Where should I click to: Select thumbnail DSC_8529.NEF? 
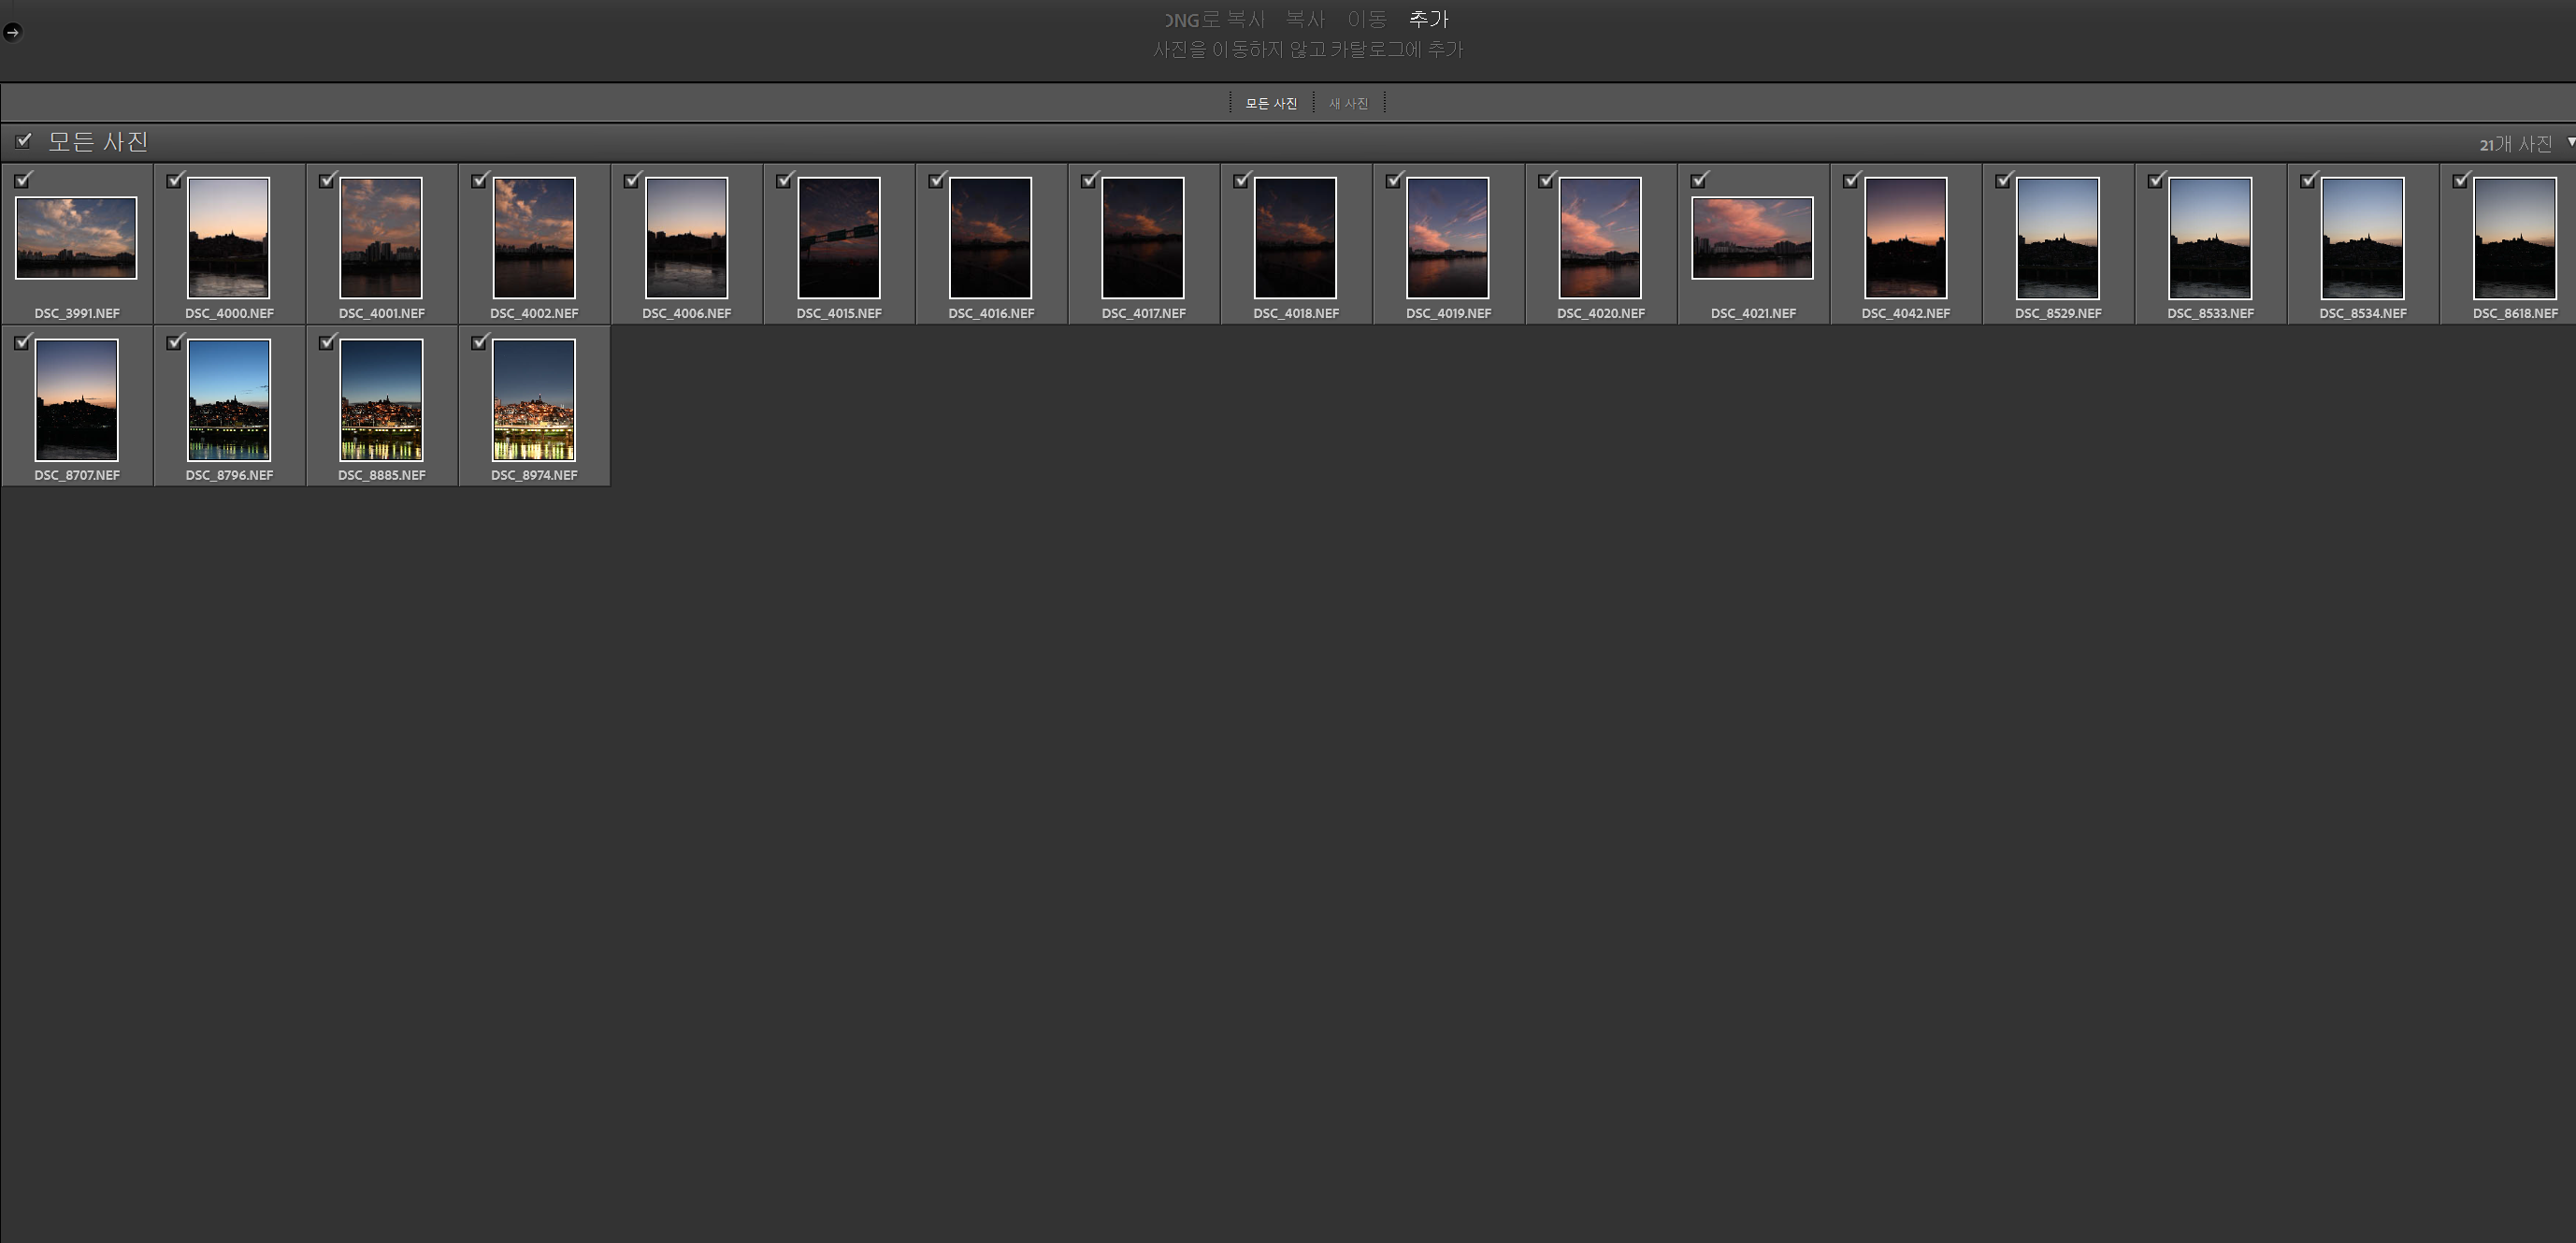(2057, 238)
